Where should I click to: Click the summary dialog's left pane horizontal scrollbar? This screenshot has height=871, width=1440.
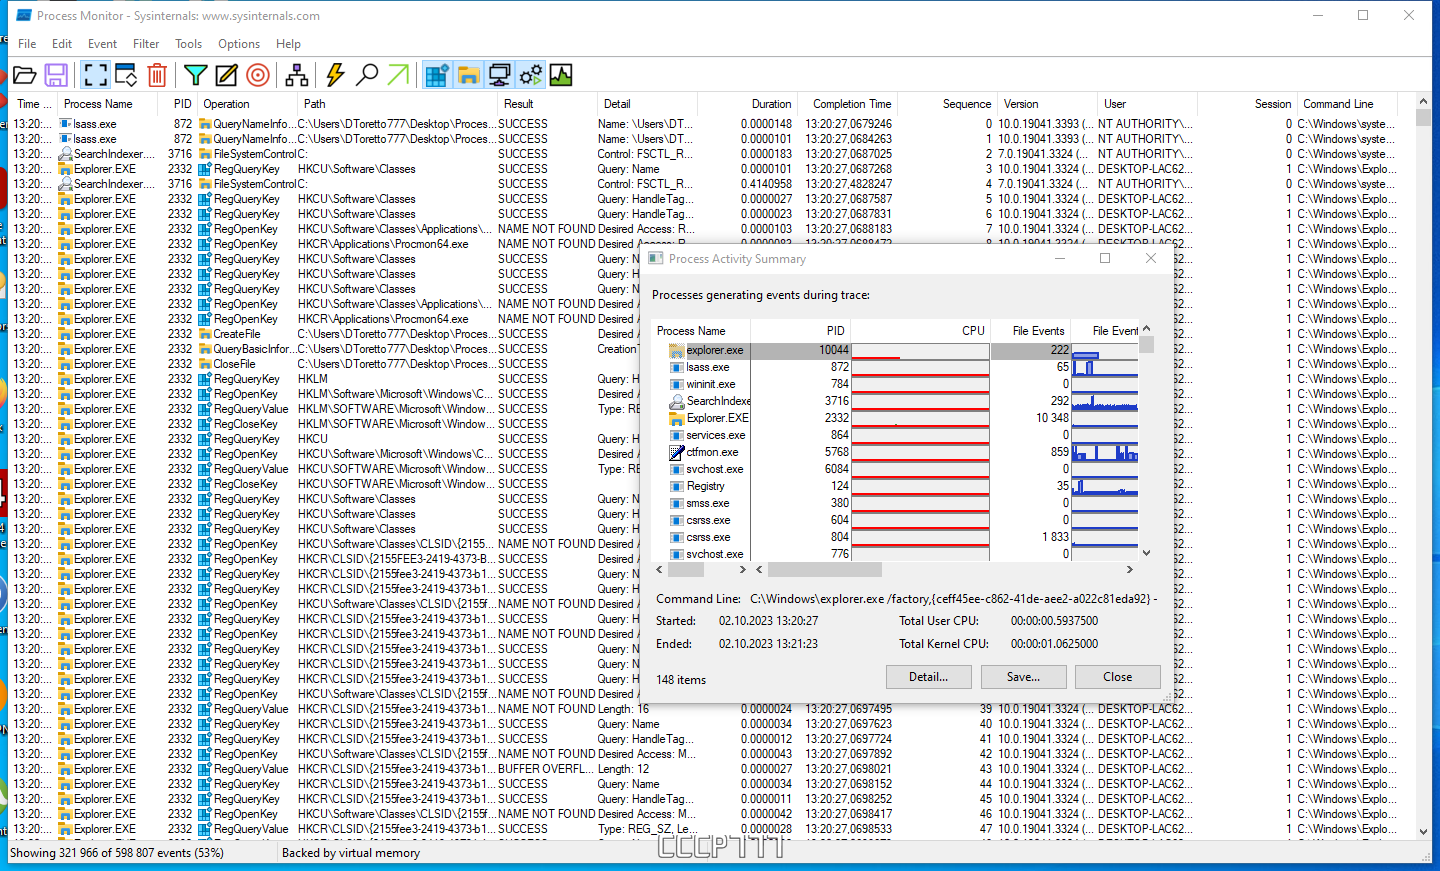702,569
